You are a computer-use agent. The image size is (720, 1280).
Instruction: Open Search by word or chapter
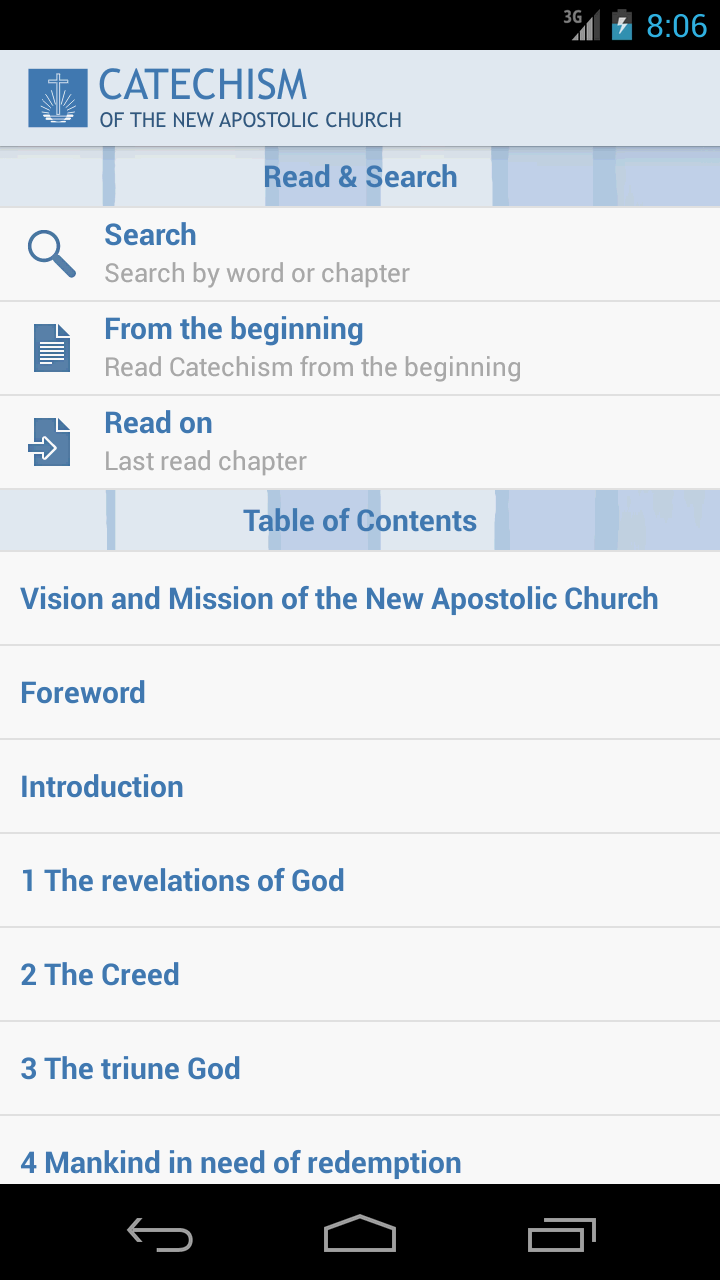[x=360, y=254]
